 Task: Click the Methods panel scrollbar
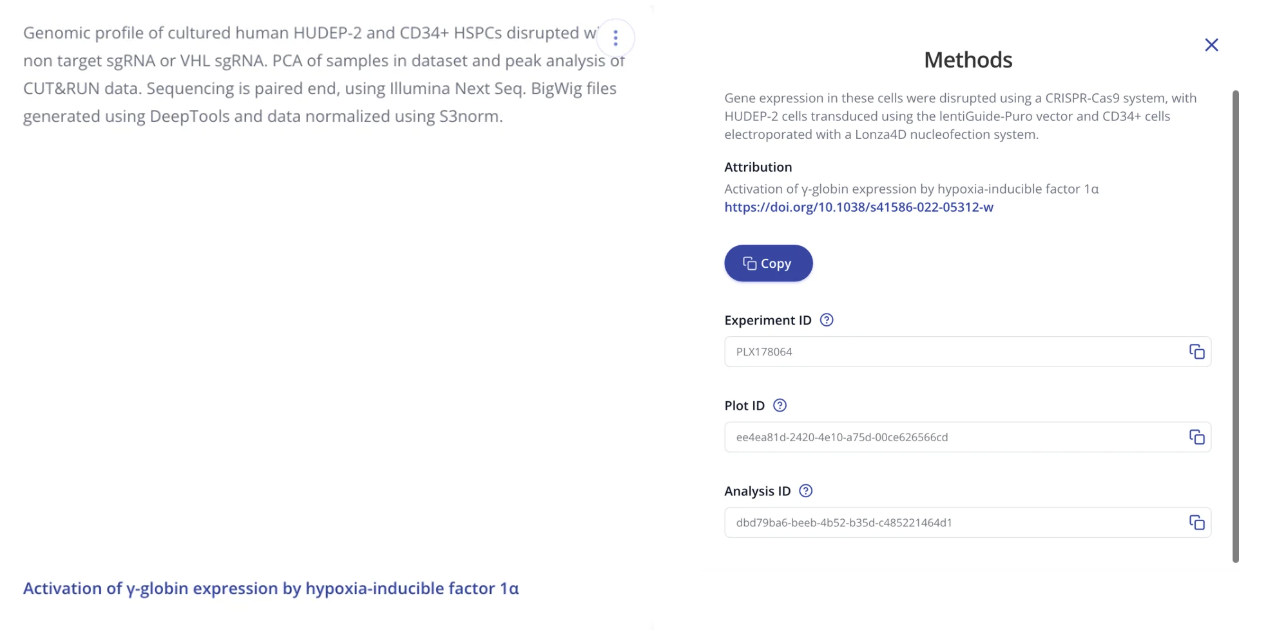tap(1235, 320)
